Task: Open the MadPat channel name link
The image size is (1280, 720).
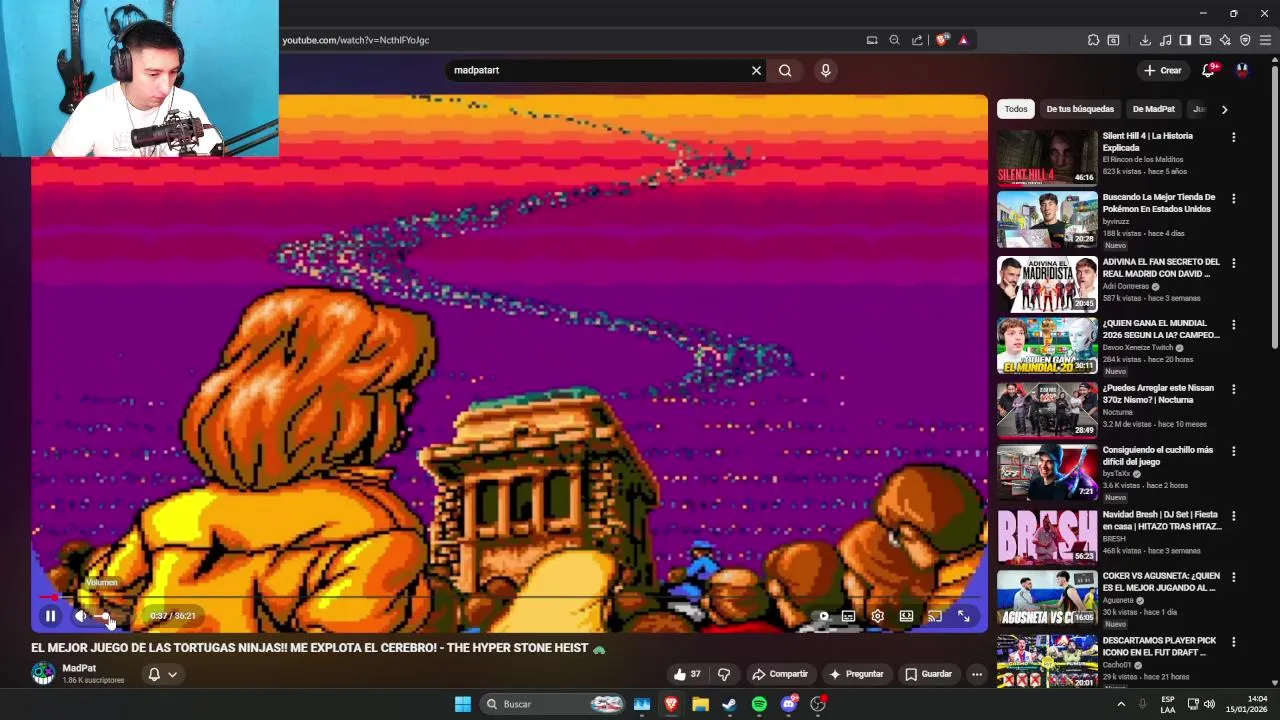Action: (x=79, y=668)
